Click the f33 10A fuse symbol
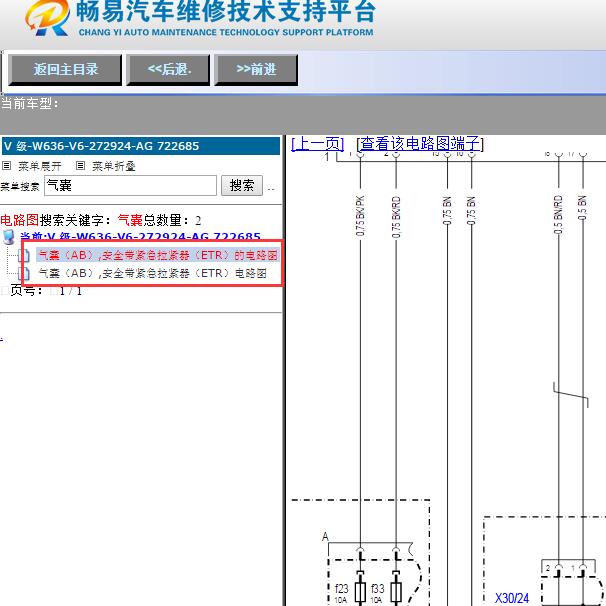Viewport: 606px width, 606px height. coord(396,591)
